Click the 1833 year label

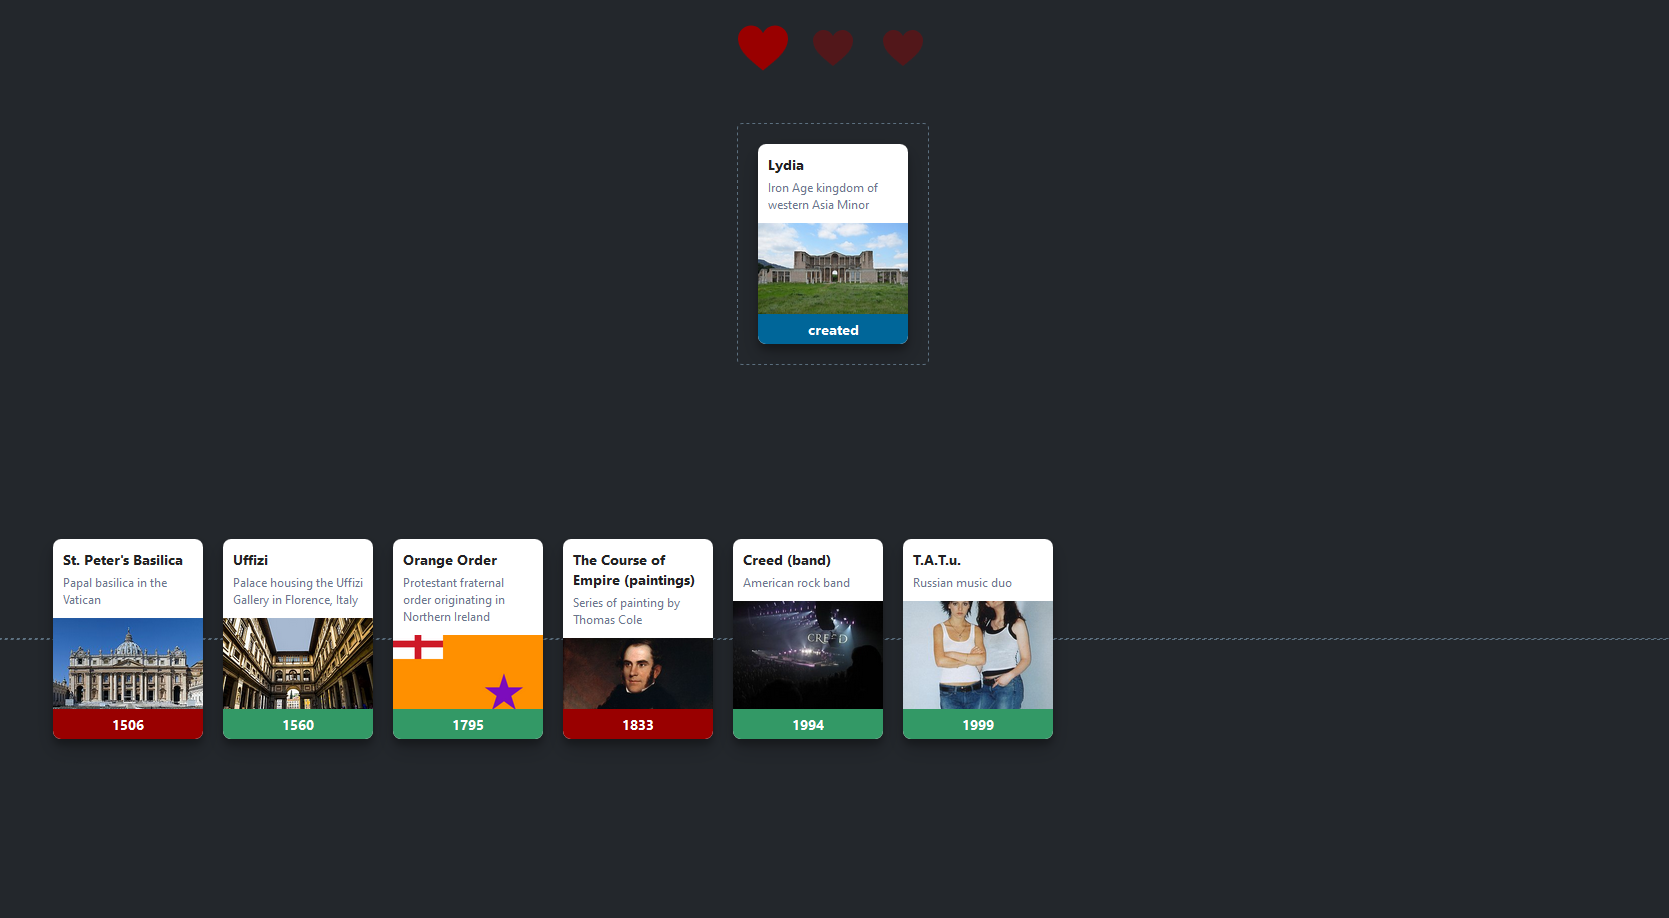(638, 725)
